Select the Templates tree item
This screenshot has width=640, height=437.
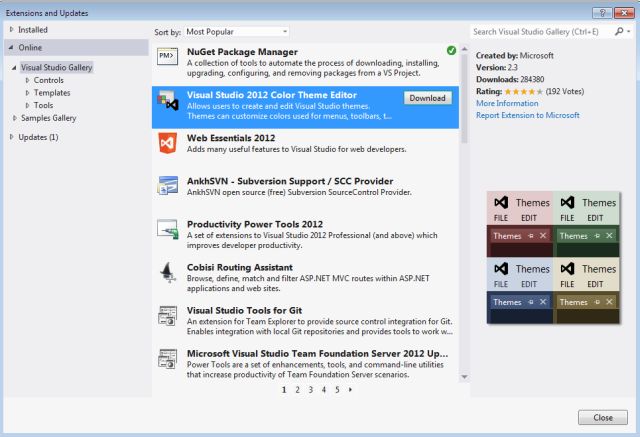click(52, 93)
